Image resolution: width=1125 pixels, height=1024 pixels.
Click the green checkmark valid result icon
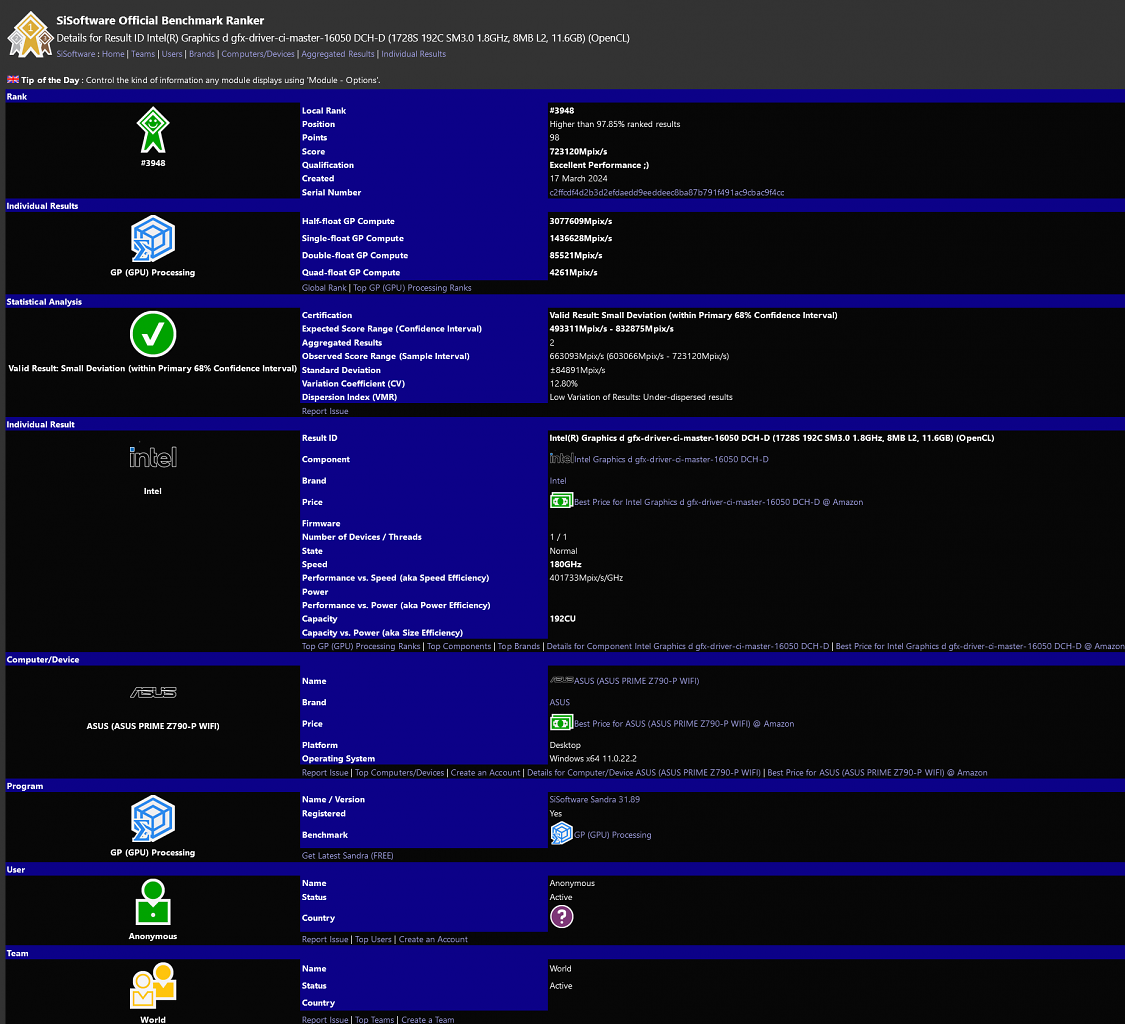[x=153, y=334]
